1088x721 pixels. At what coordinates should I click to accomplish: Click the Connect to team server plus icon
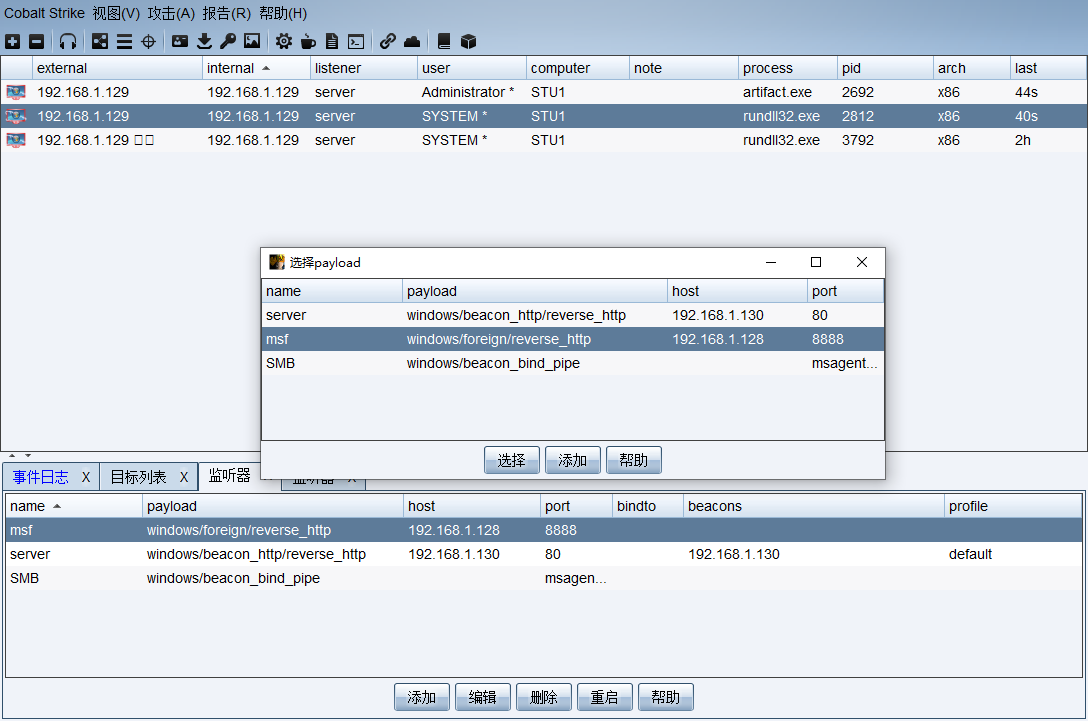(12, 42)
